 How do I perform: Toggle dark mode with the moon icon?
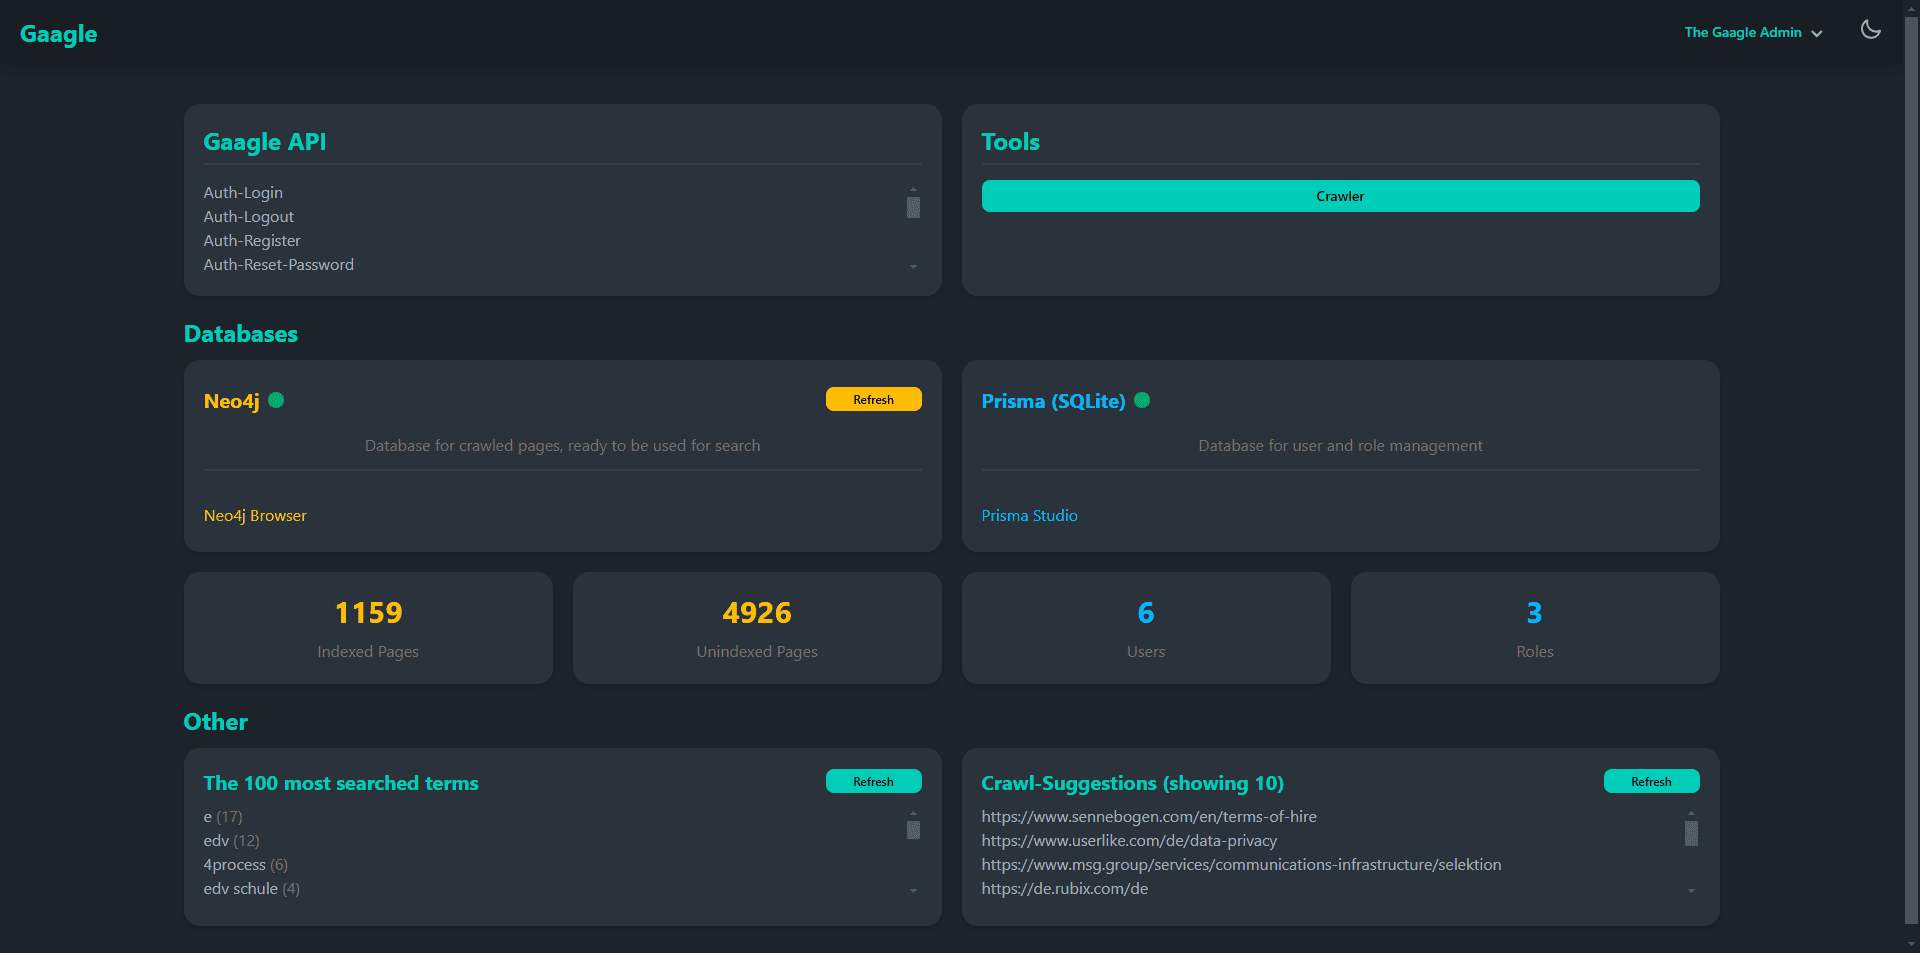pos(1870,30)
